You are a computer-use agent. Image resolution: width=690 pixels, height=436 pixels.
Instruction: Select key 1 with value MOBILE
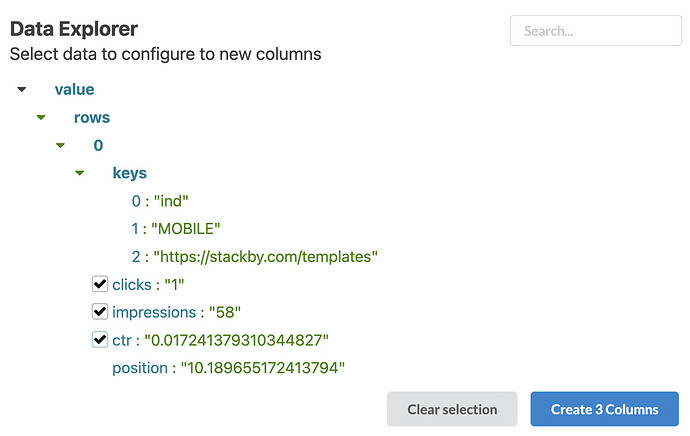(176, 229)
